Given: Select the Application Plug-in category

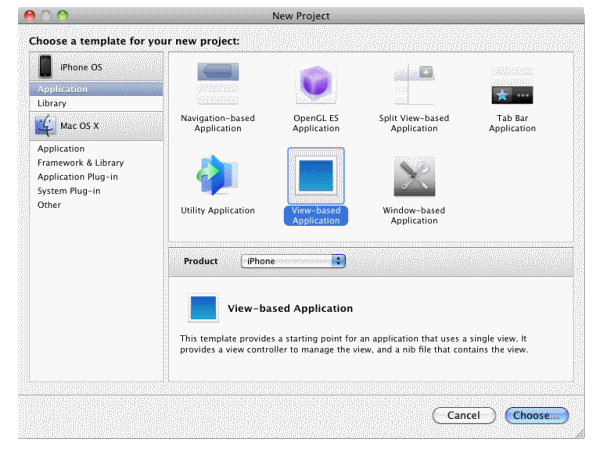Looking at the screenshot, I should (77, 176).
